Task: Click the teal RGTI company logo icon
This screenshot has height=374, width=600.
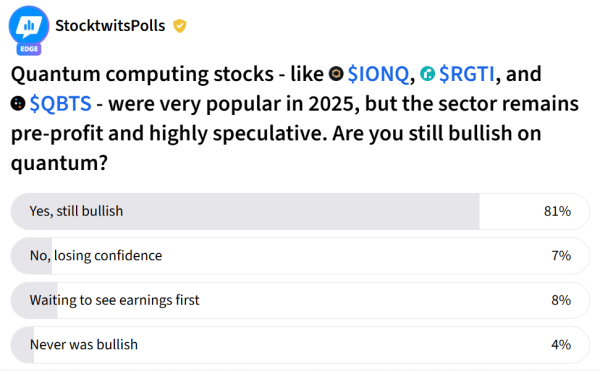Action: [x=427, y=73]
